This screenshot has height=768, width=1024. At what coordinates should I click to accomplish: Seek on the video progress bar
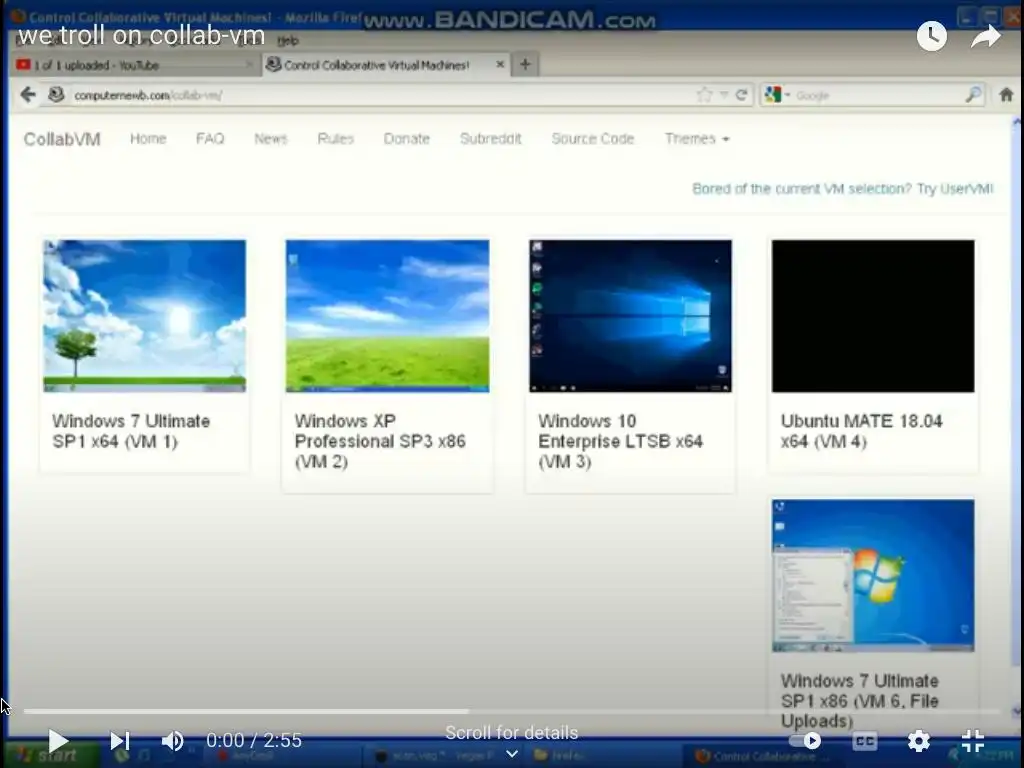tap(511, 711)
